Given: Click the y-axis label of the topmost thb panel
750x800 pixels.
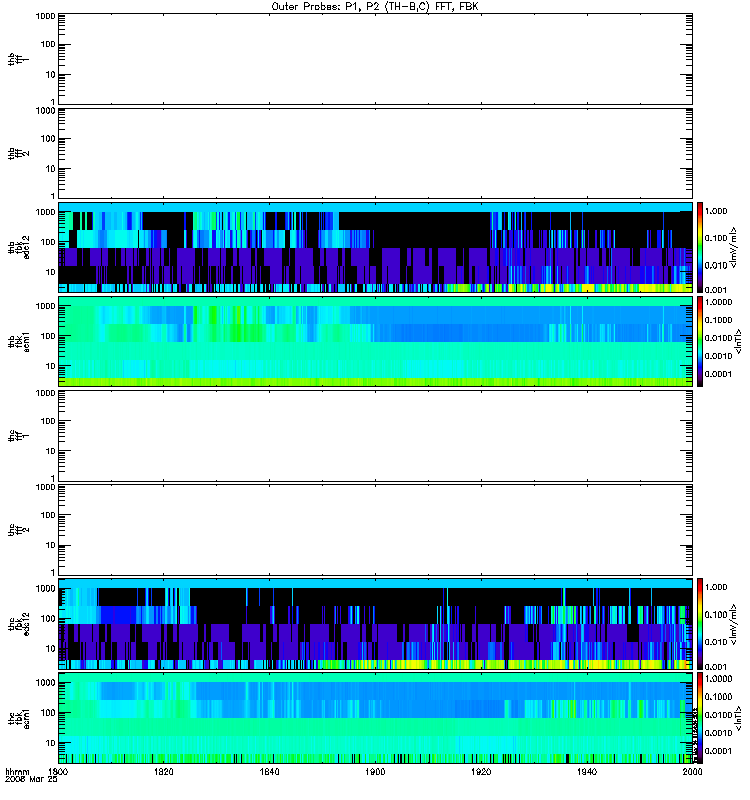Looking at the screenshot, I should tap(18, 59).
